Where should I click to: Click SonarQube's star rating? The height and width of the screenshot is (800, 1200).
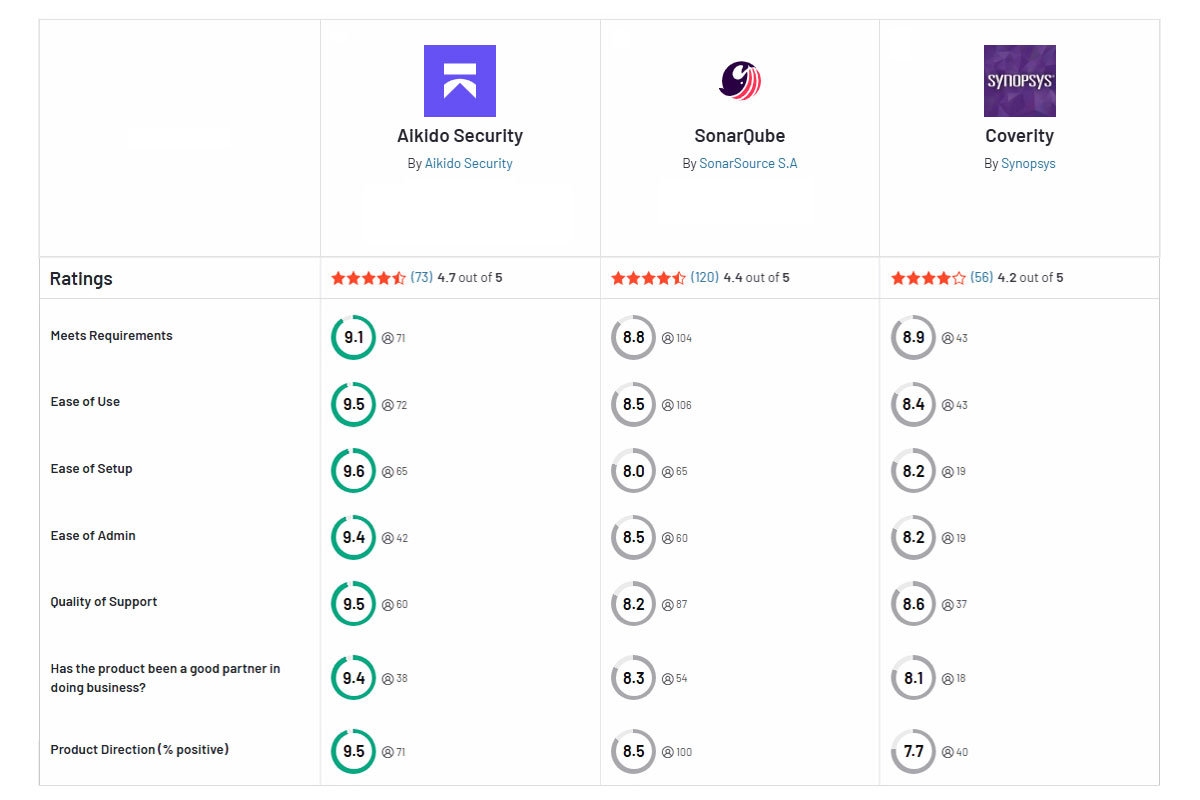pos(649,278)
